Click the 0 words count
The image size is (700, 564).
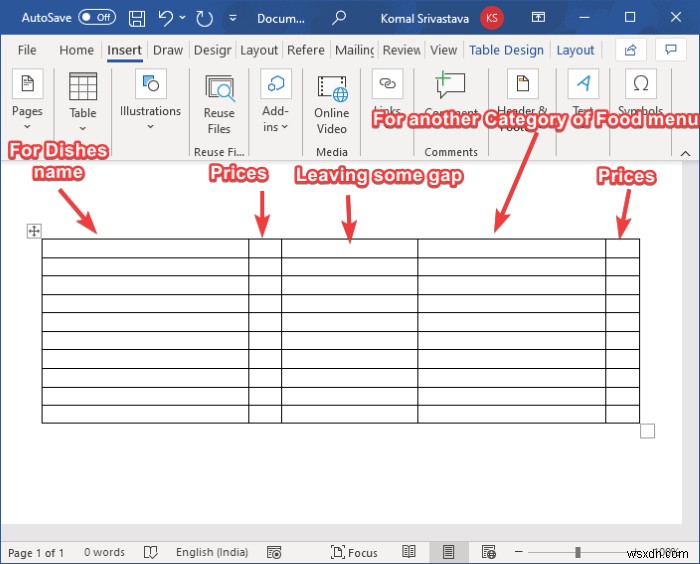[x=104, y=552]
